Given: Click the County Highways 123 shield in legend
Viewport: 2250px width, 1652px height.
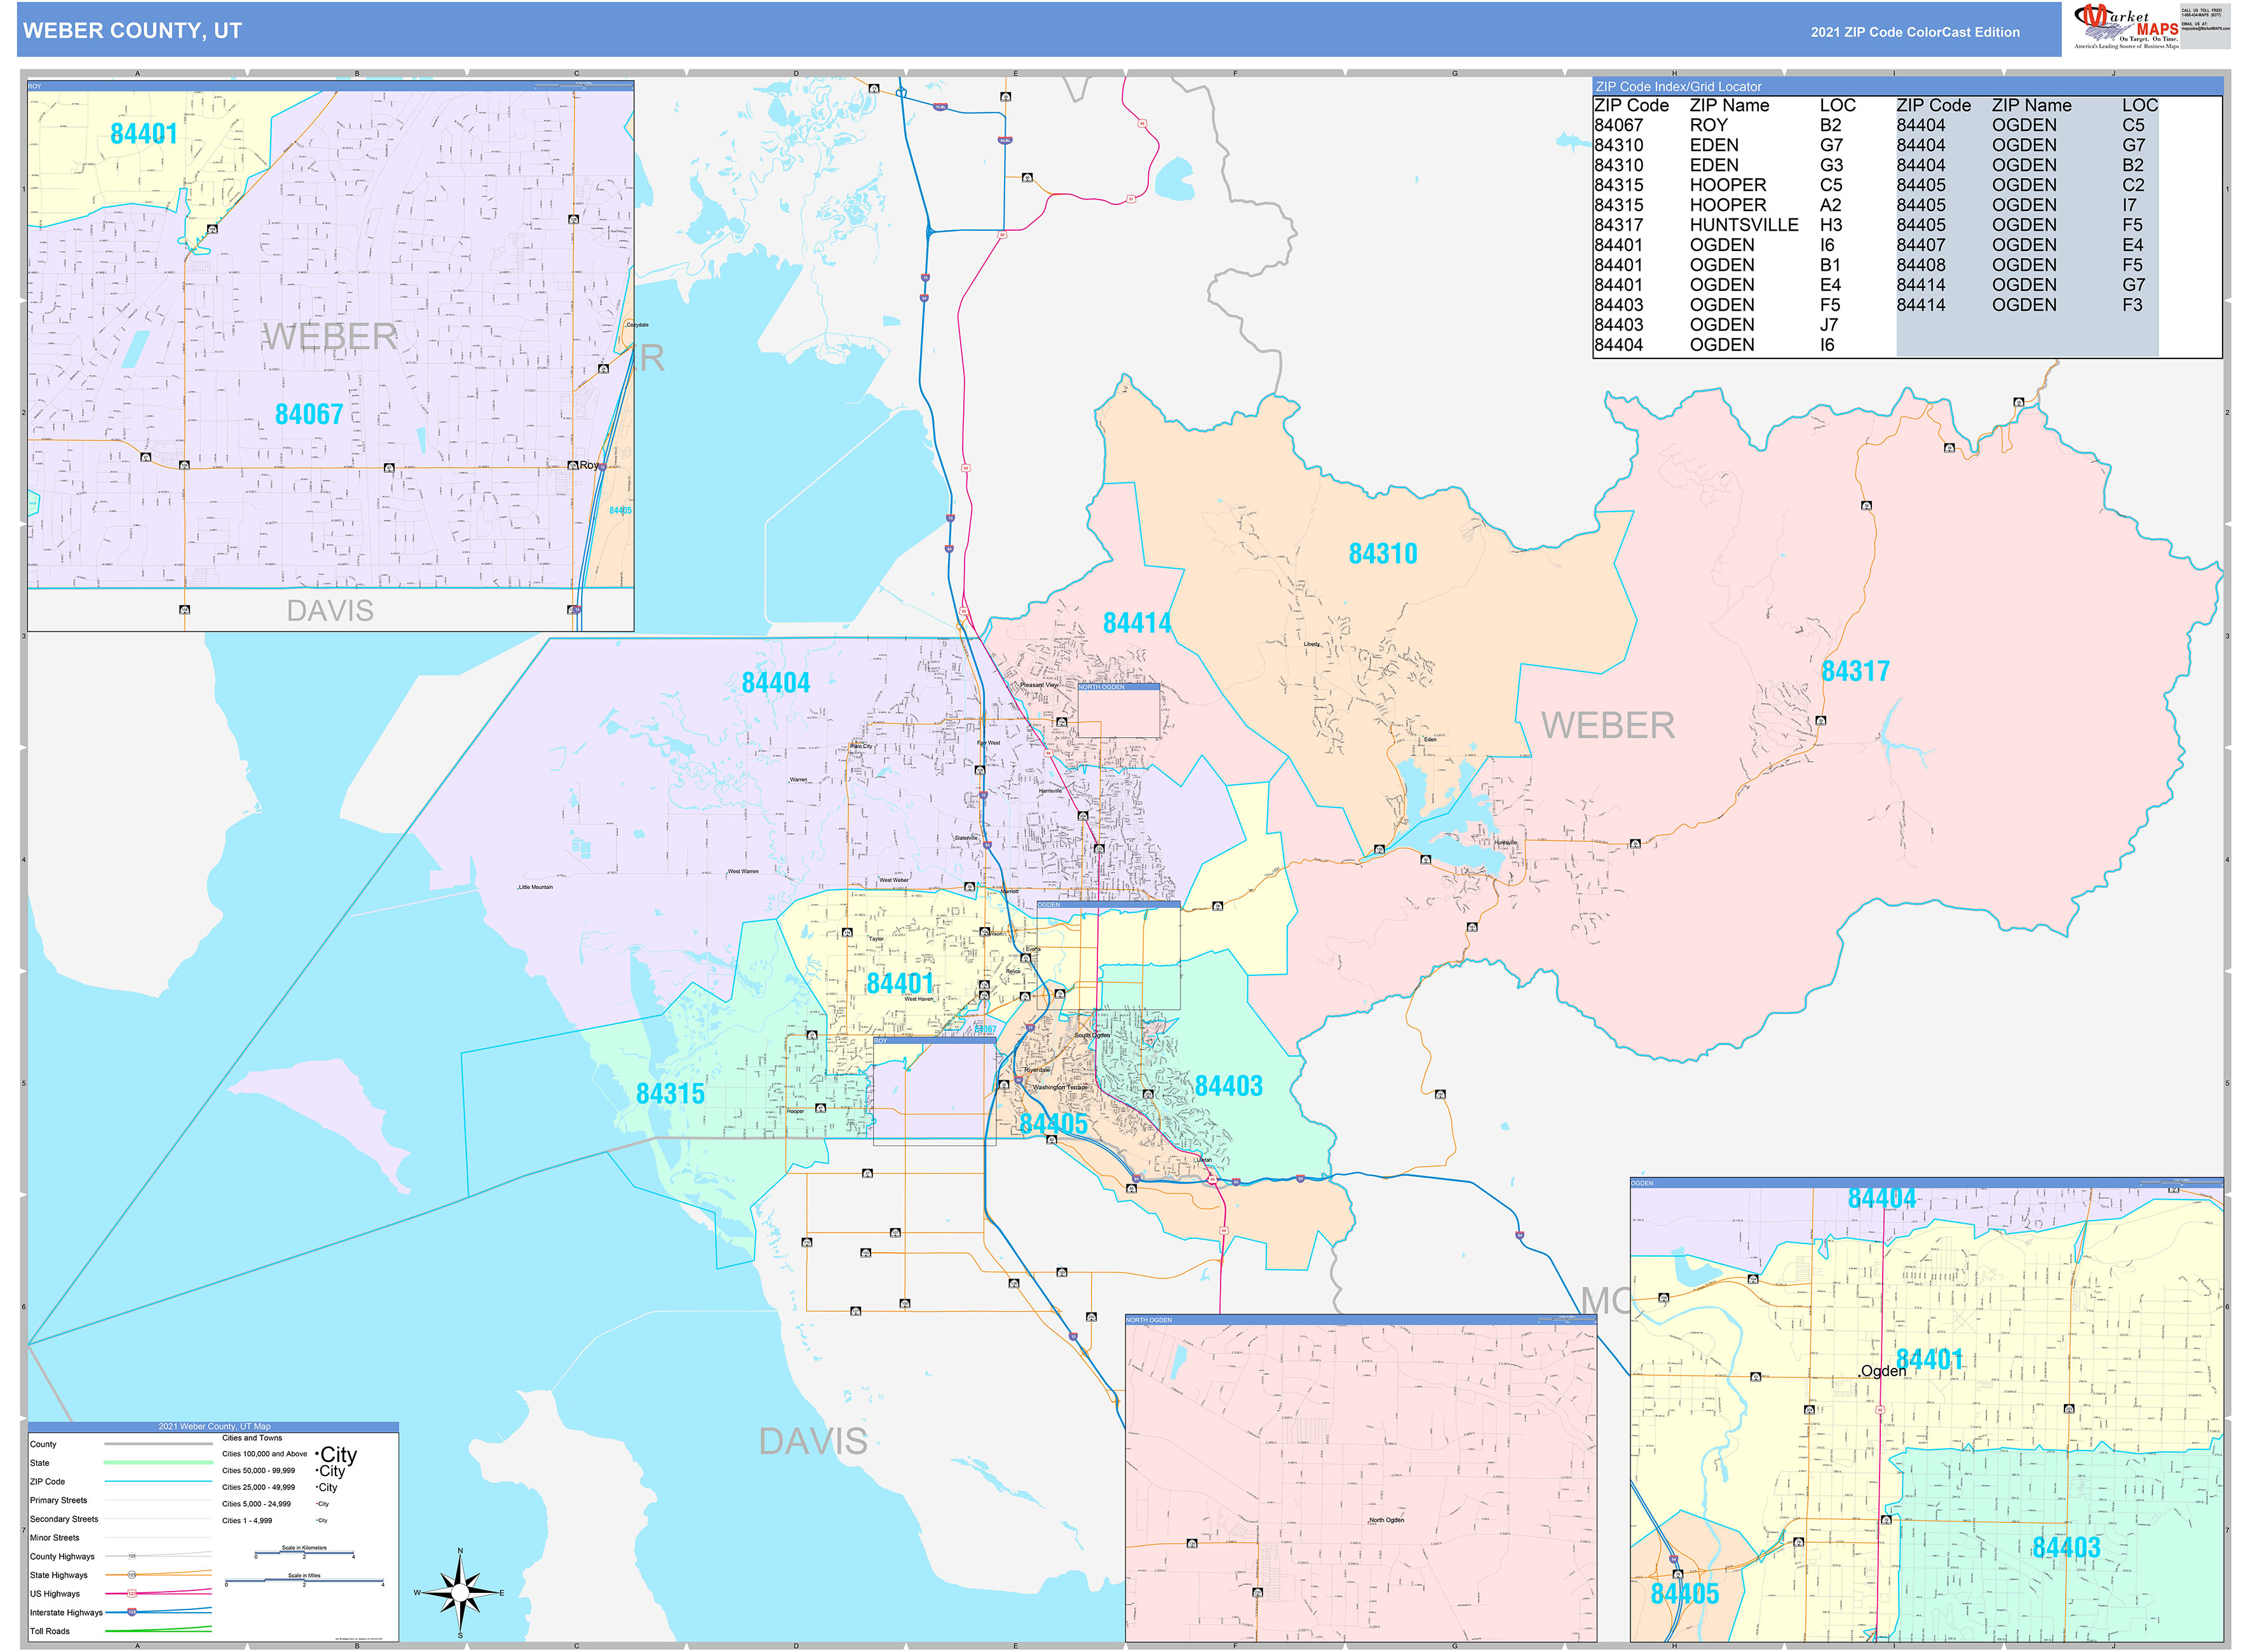Looking at the screenshot, I should [x=132, y=1557].
